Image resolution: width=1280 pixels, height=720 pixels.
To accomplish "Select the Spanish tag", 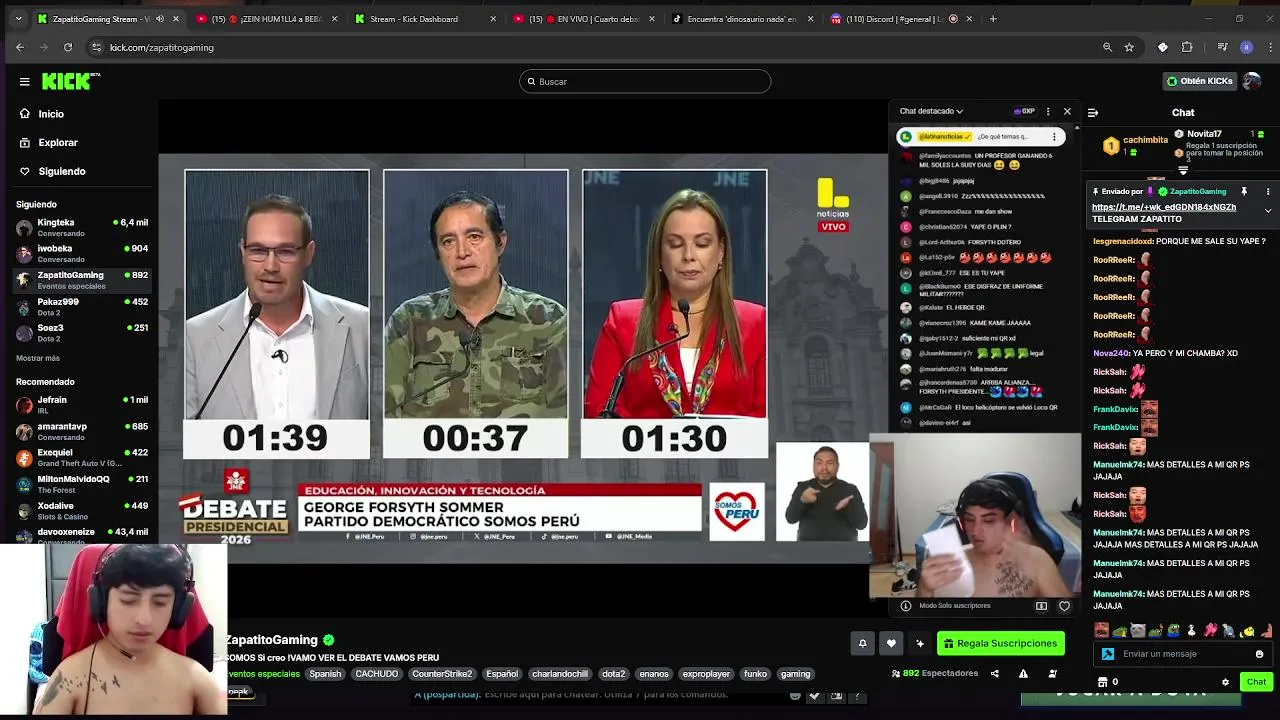I will click(325, 674).
